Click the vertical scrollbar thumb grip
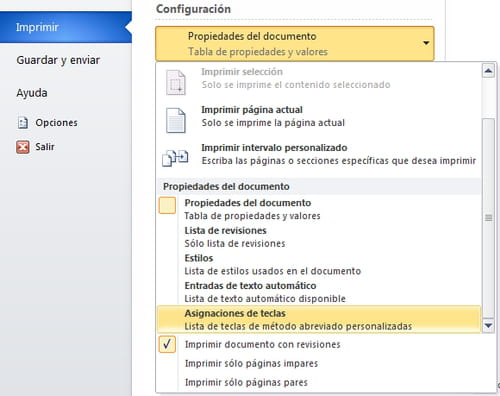Image resolution: width=500 pixels, height=396 pixels. point(488,218)
